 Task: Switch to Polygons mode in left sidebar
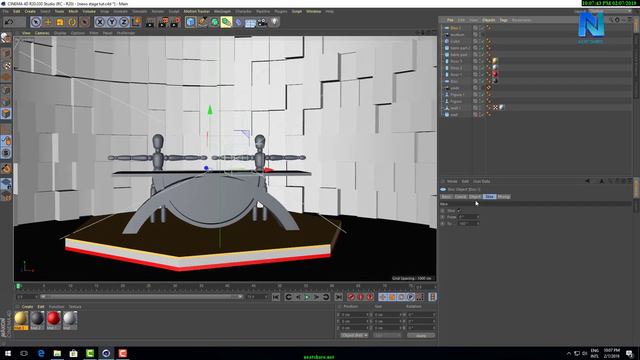click(x=6, y=113)
